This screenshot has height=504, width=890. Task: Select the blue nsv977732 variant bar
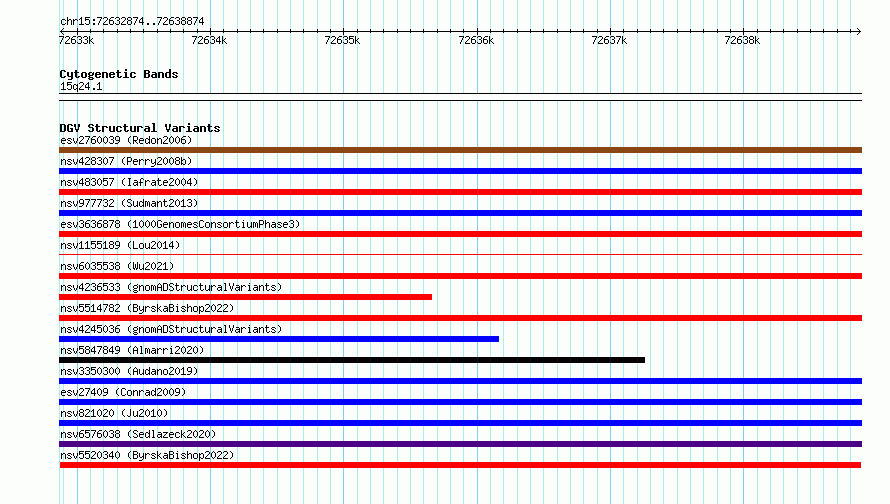pyautogui.click(x=460, y=213)
